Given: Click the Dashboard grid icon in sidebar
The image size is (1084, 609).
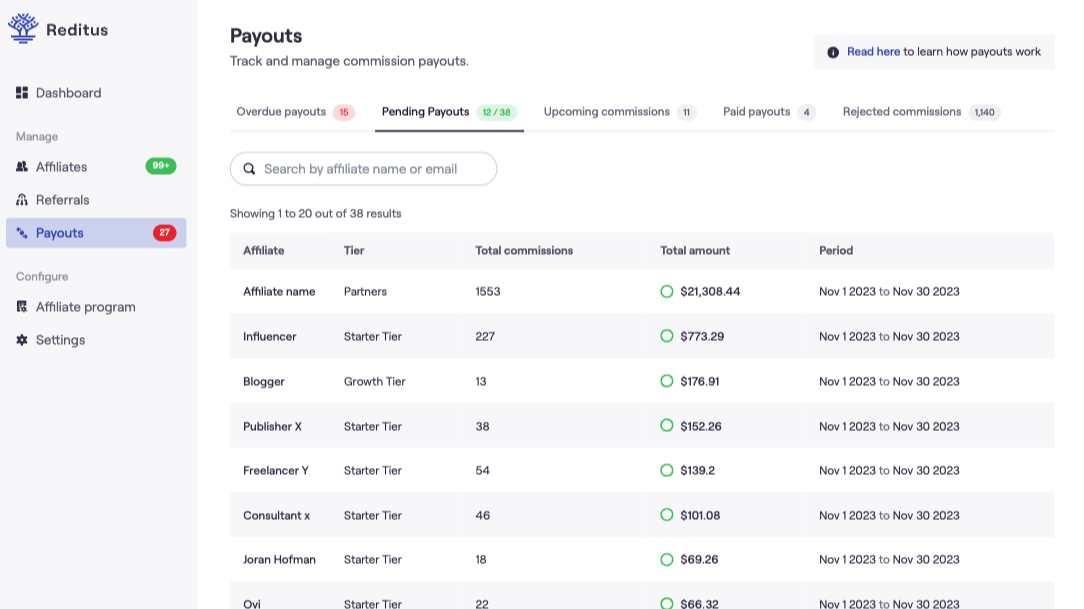Looking at the screenshot, I should pyautogui.click(x=22, y=93).
